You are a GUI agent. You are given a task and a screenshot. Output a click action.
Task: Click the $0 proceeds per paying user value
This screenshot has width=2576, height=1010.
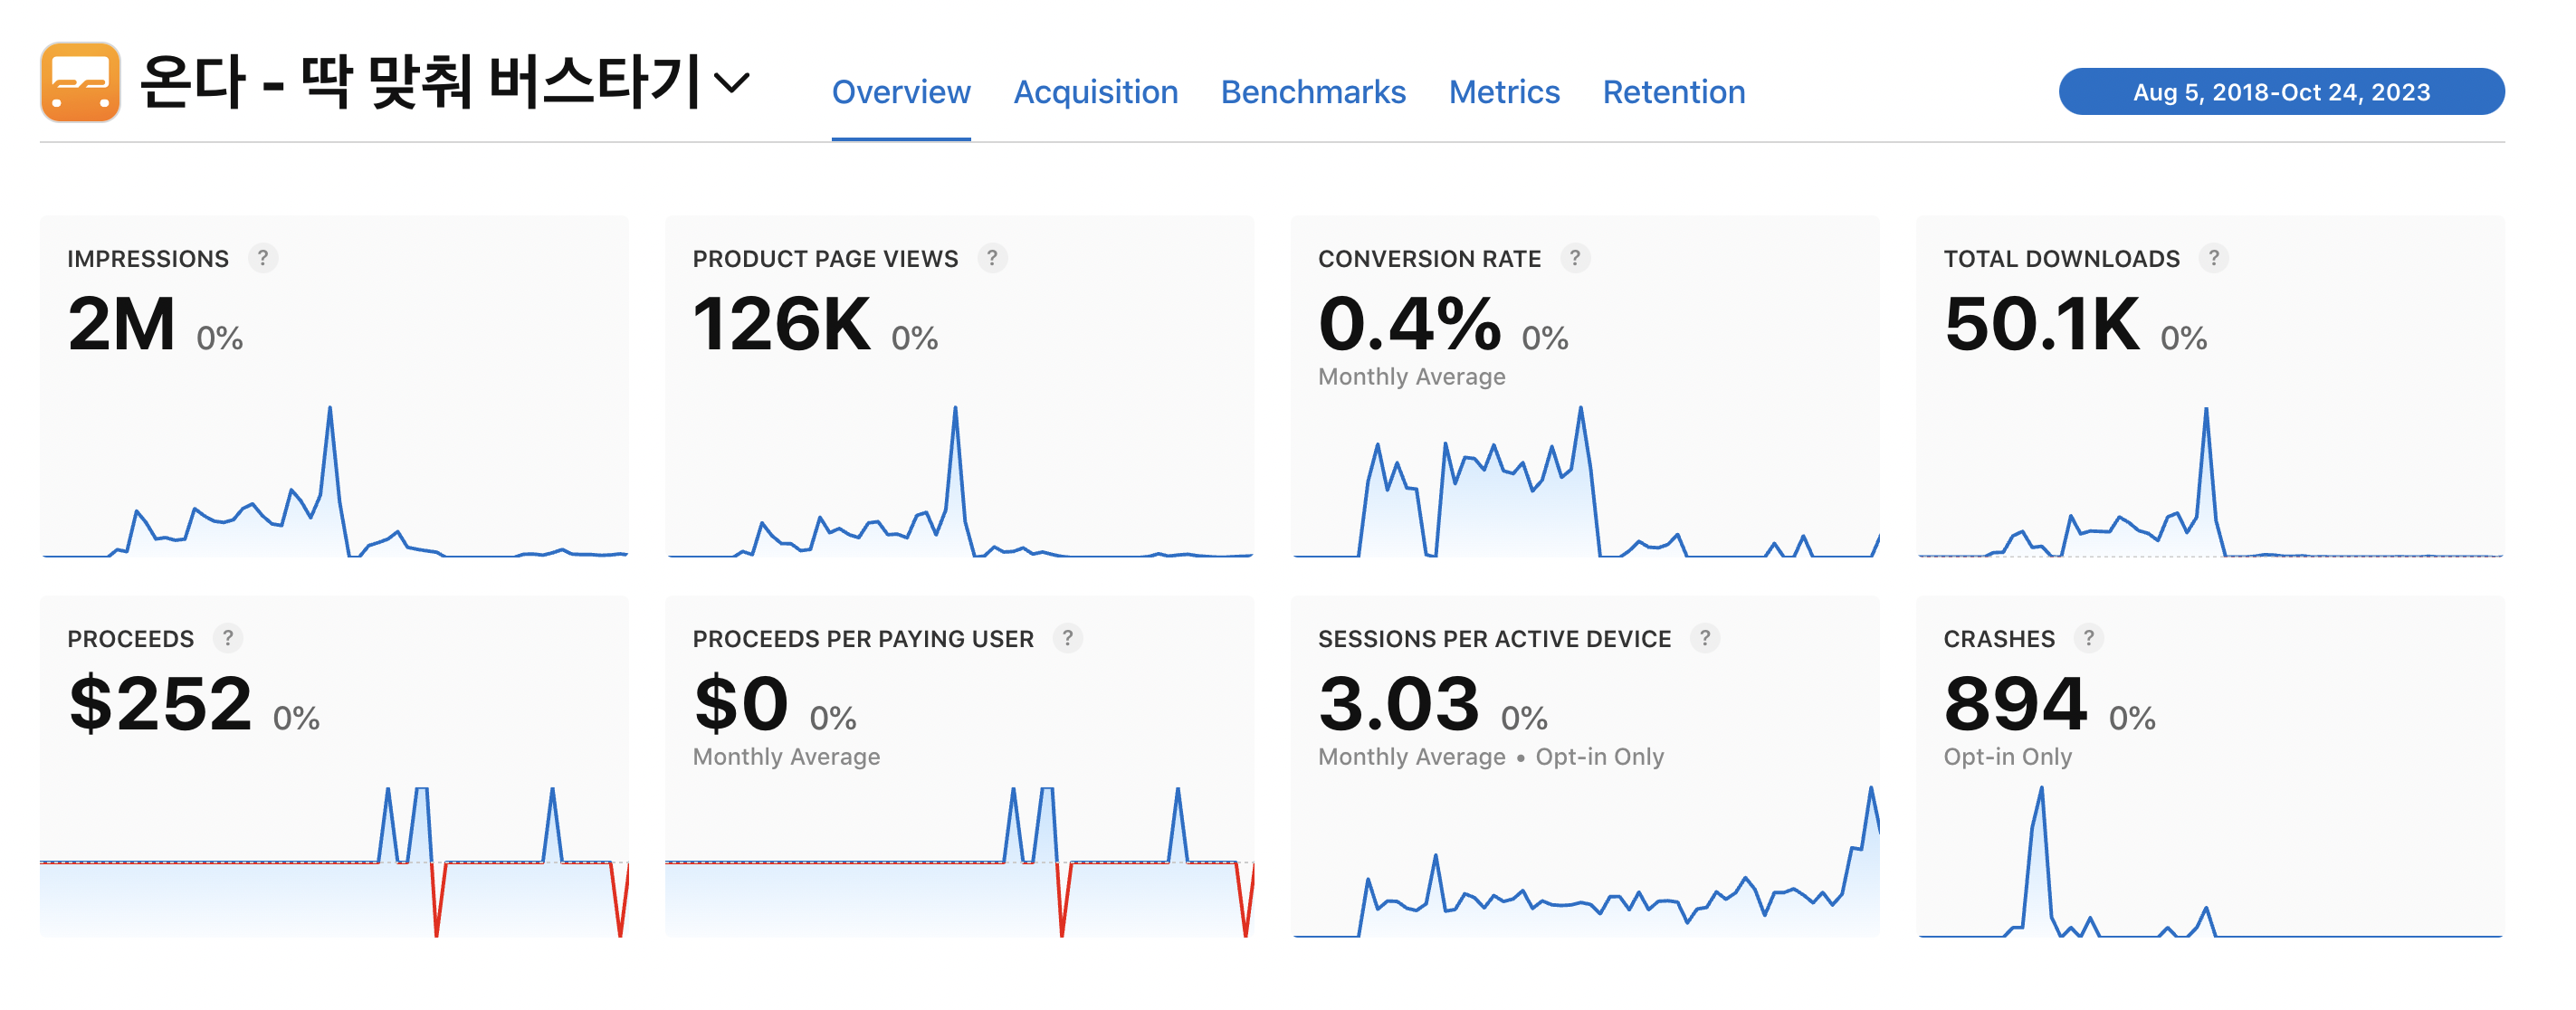click(x=741, y=704)
